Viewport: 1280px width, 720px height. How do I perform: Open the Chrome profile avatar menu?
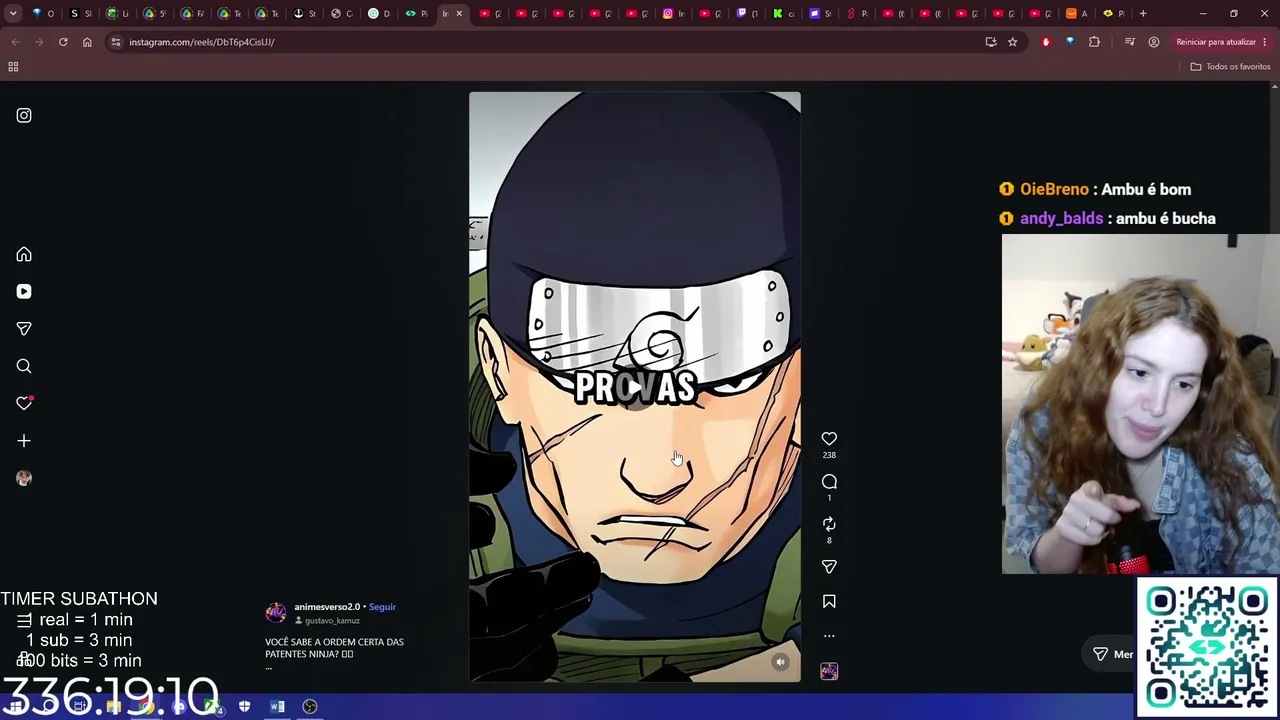pyautogui.click(x=1154, y=42)
